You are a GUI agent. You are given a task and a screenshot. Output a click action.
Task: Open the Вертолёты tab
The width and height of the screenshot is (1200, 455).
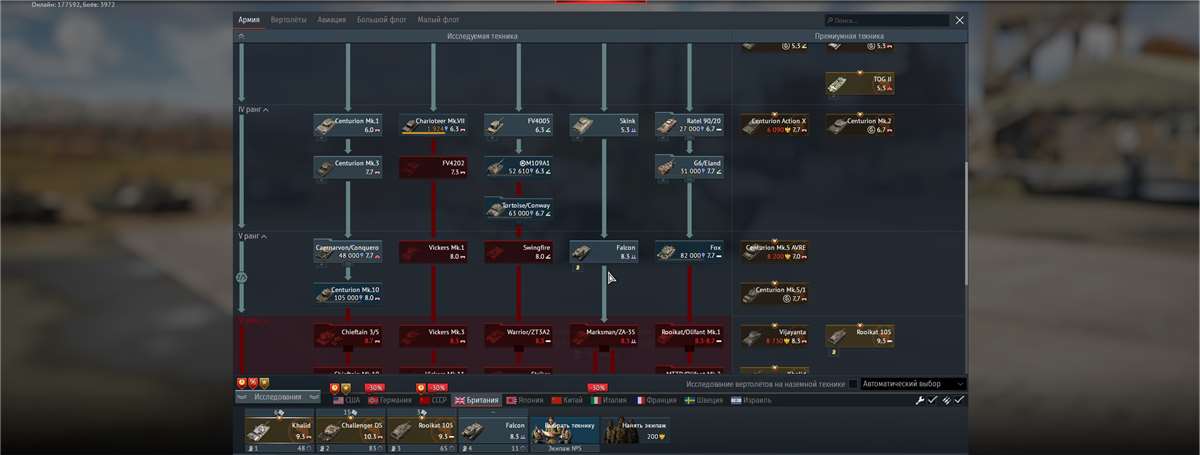289,20
